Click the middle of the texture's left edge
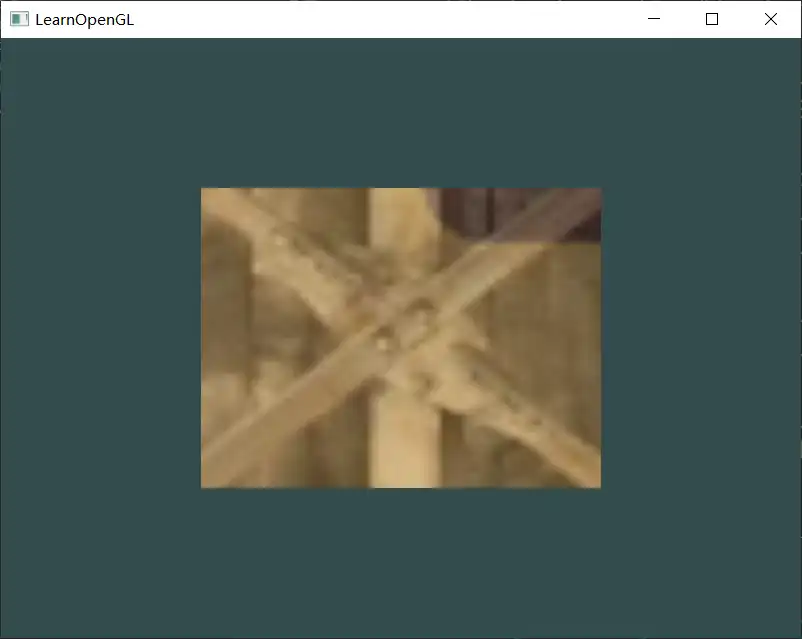Viewport: 802px width, 639px height. 205,338
